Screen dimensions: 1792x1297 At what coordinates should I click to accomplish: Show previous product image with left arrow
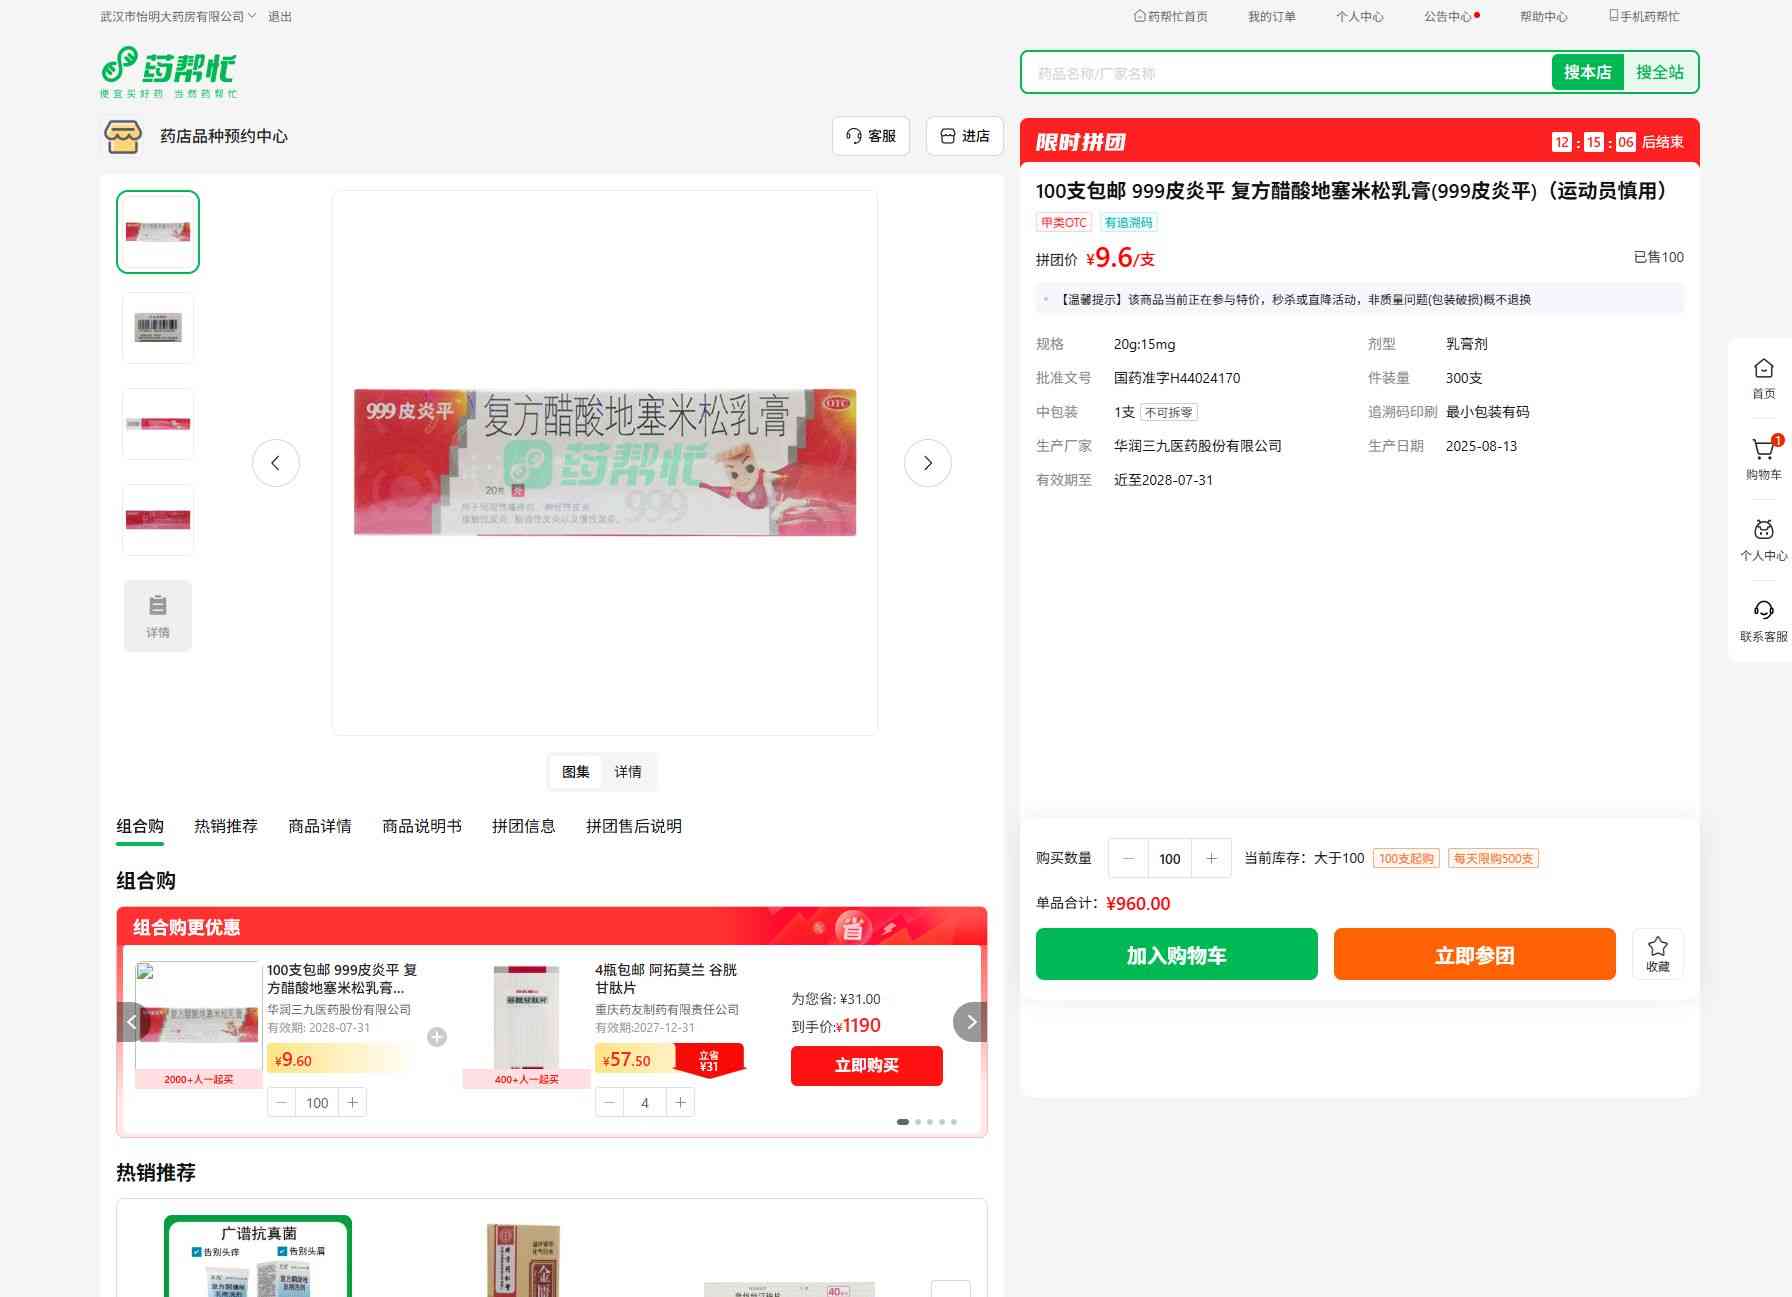[x=276, y=463]
